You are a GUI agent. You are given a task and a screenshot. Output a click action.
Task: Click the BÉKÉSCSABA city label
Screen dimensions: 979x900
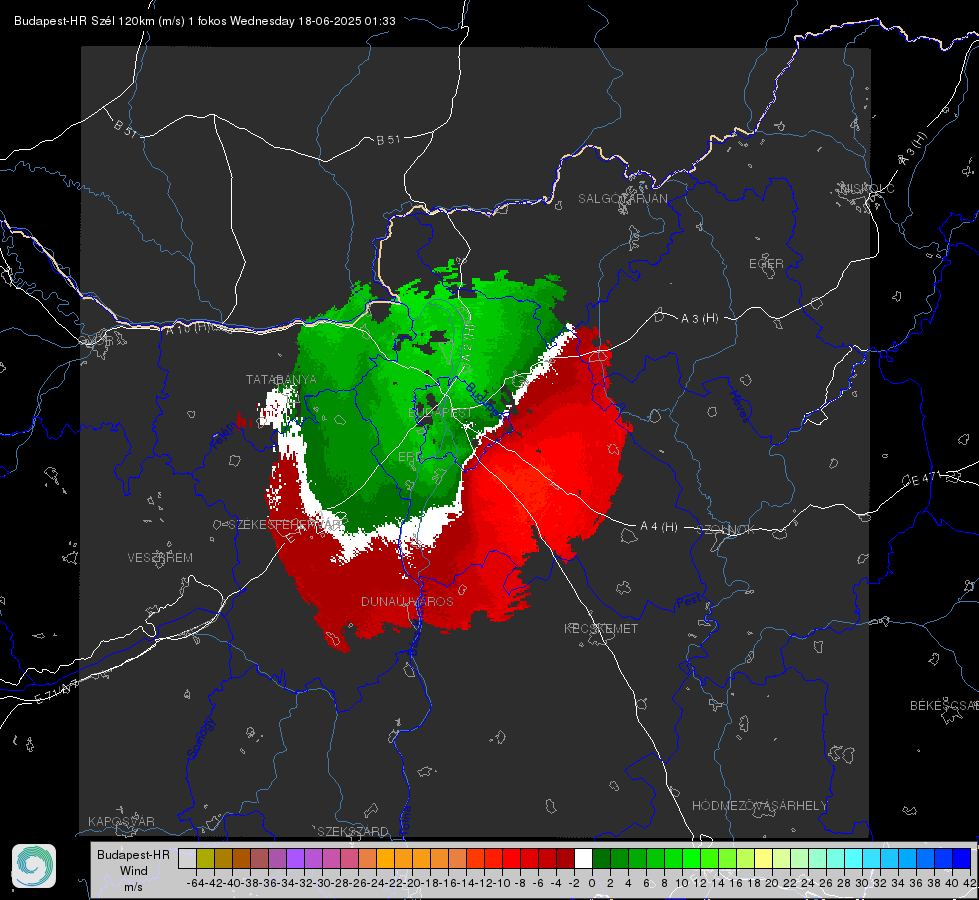(944, 705)
